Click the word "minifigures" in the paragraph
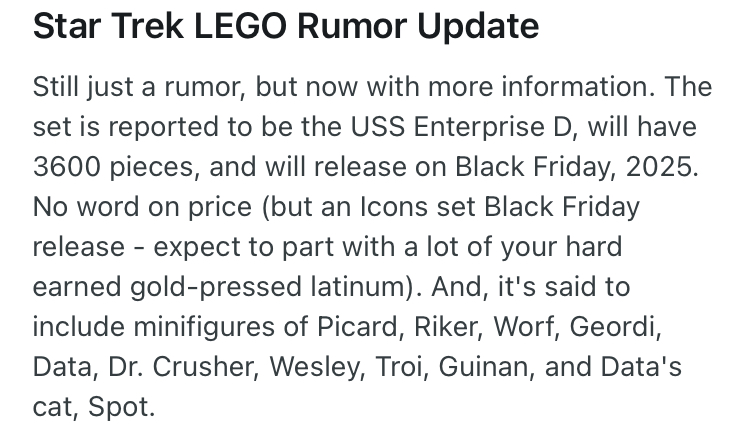The height and width of the screenshot is (426, 750). pyautogui.click(x=204, y=327)
